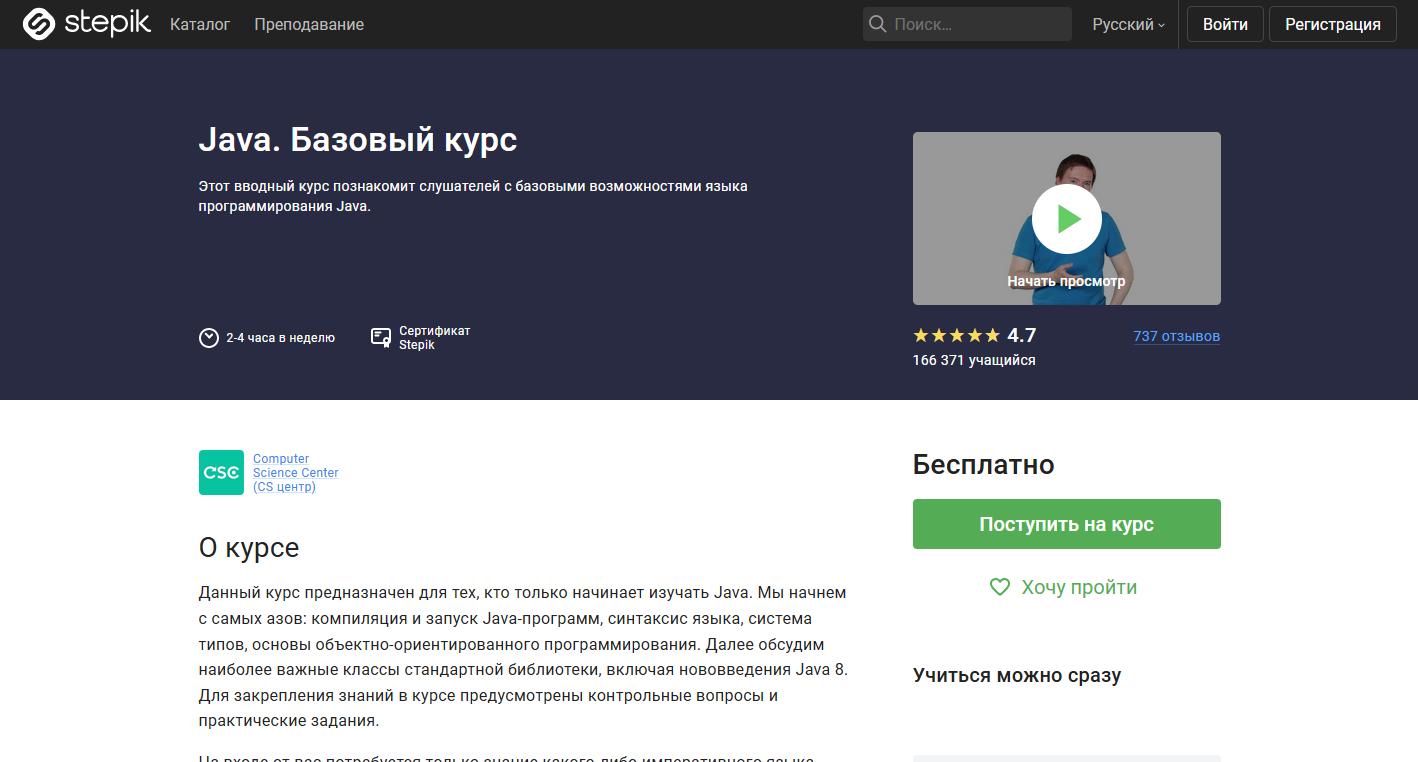Open the Computer Science Center logo

click(x=220, y=472)
